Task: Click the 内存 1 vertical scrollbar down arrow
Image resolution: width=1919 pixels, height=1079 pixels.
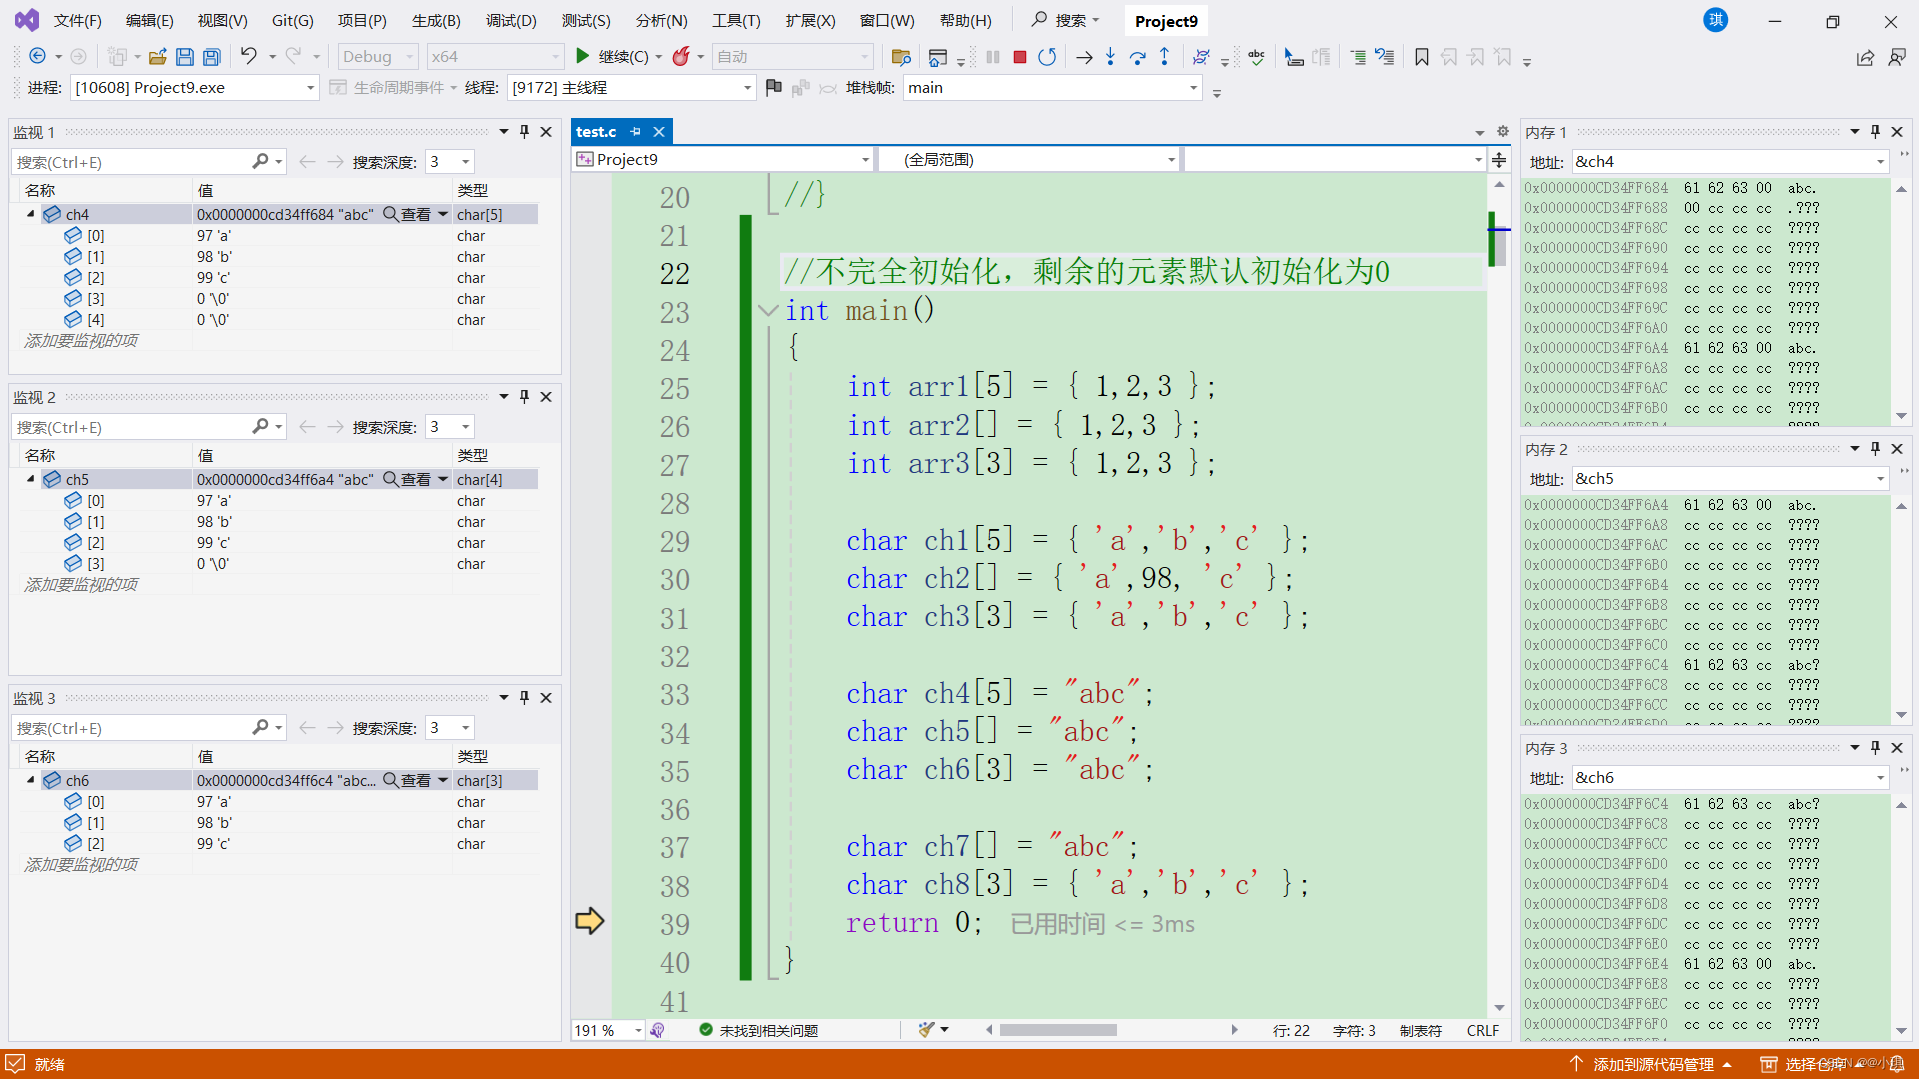Action: click(1901, 416)
